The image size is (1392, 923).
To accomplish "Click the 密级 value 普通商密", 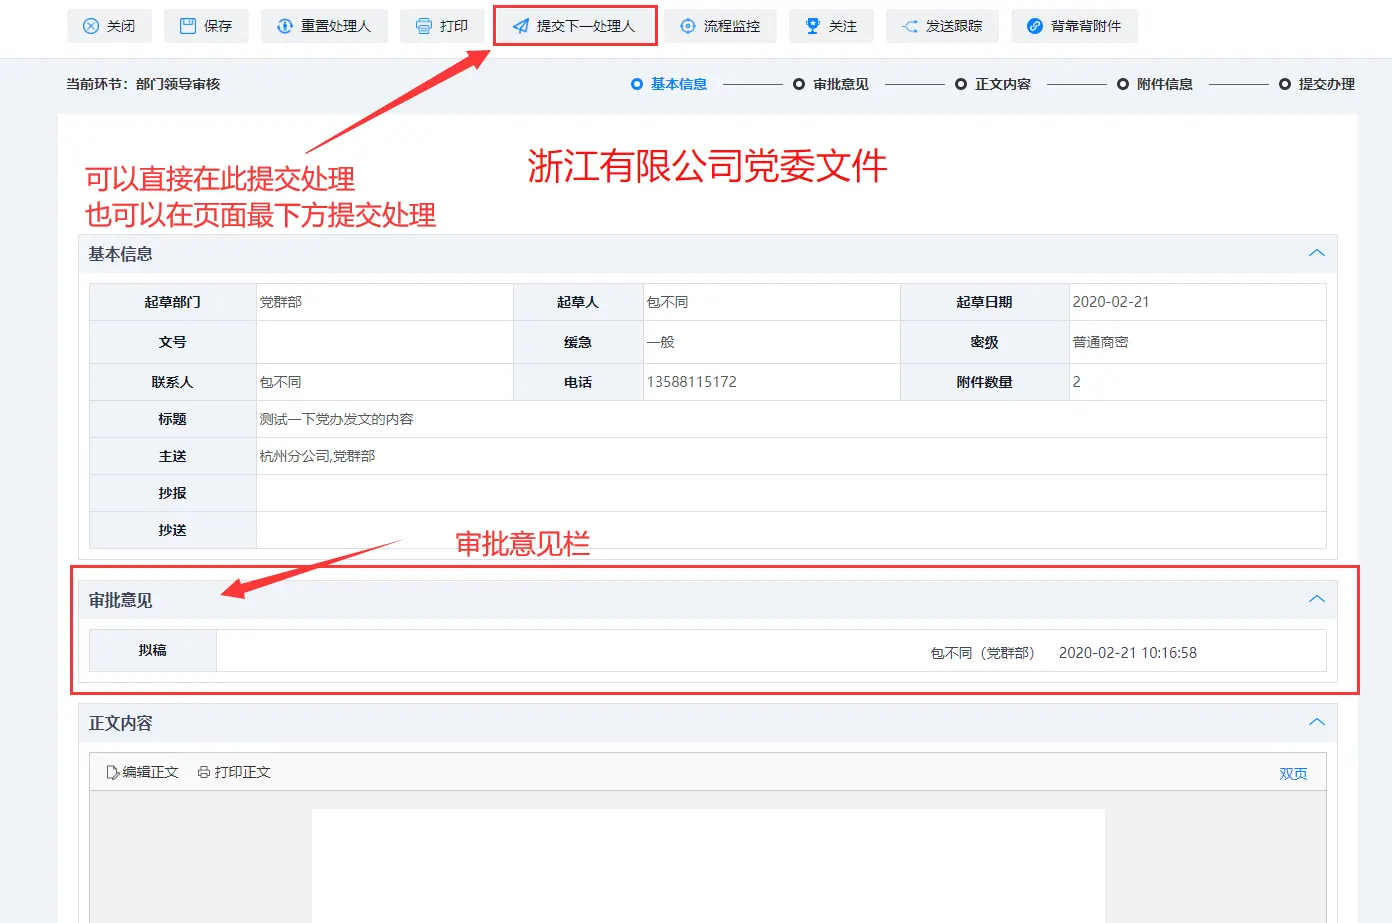I will tap(1100, 342).
